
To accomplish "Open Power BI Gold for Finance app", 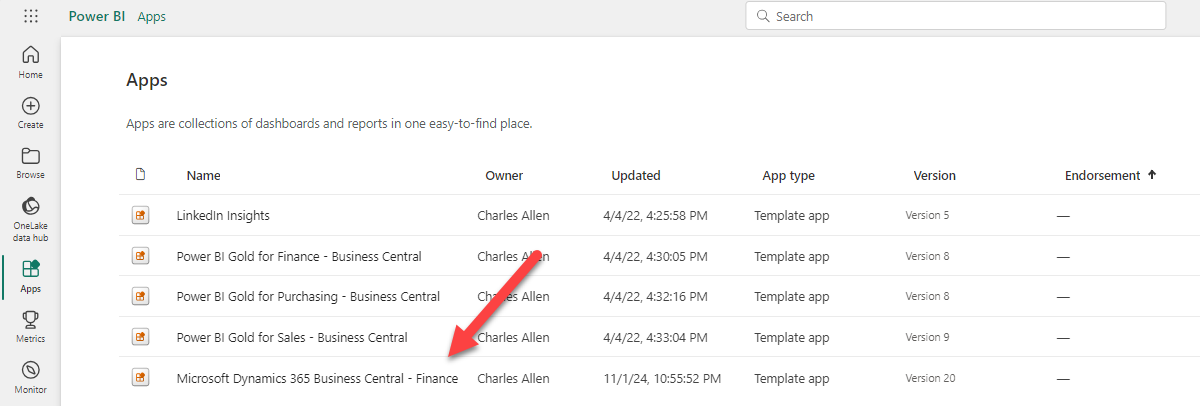I will [x=299, y=256].
